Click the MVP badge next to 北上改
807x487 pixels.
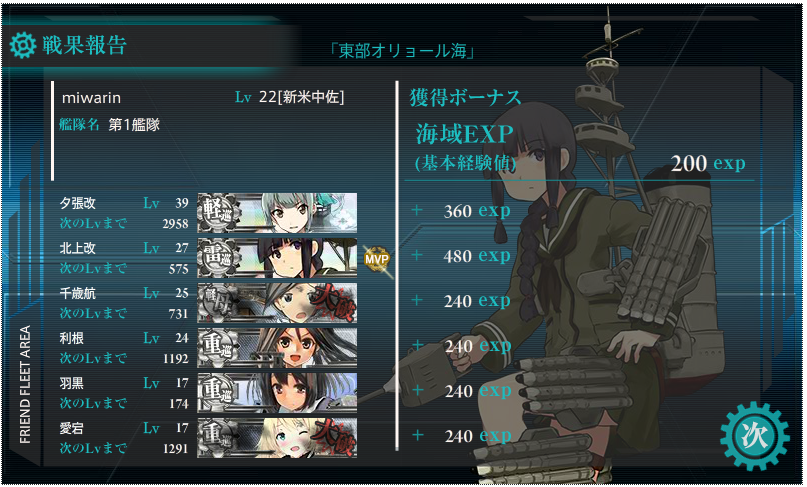[377, 258]
